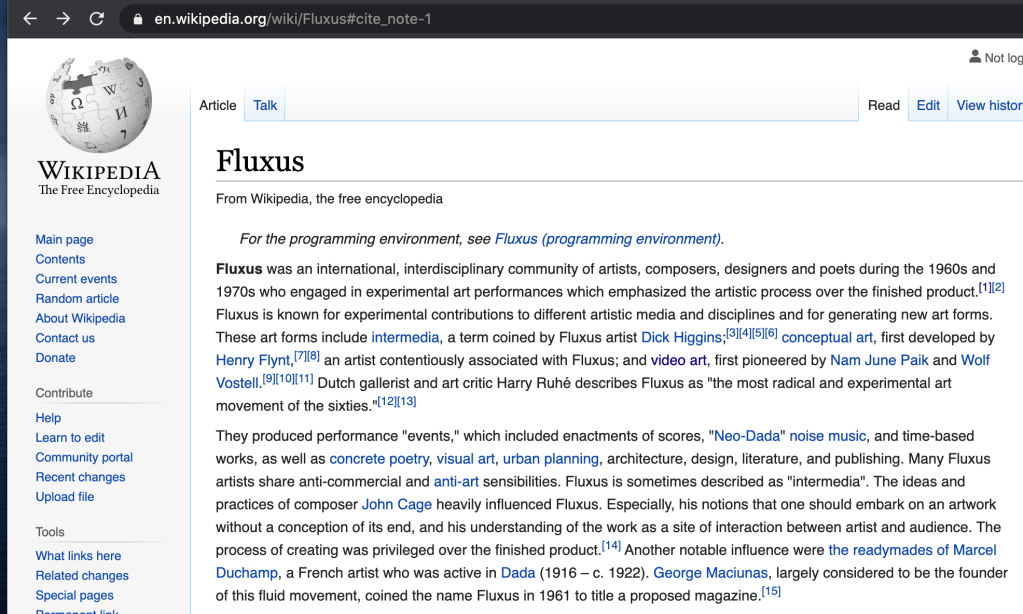
Task: Reload the page with refresh icon
Action: click(x=96, y=19)
